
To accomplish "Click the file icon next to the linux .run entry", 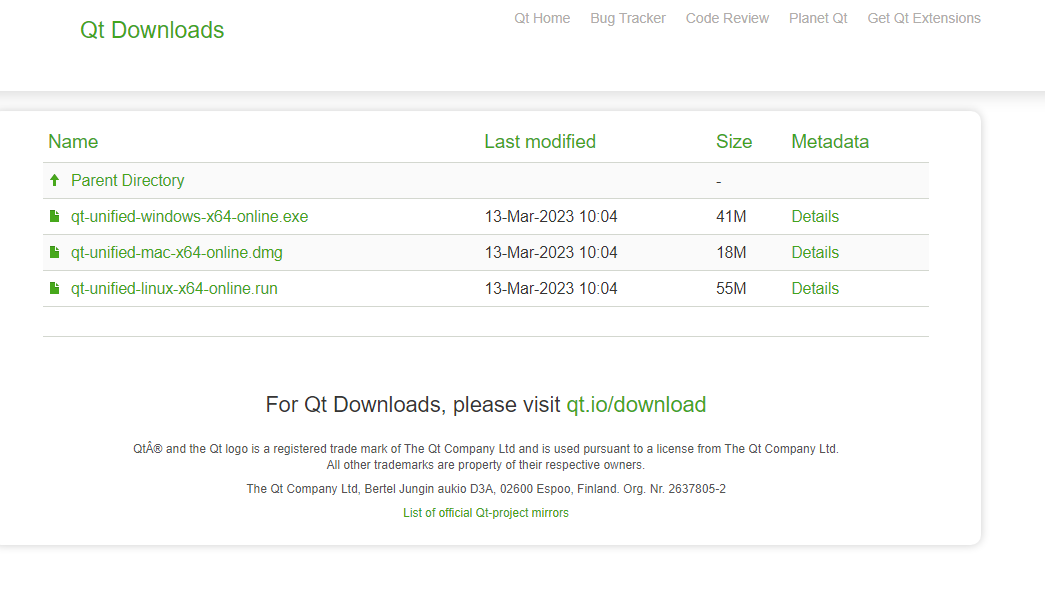I will point(55,288).
